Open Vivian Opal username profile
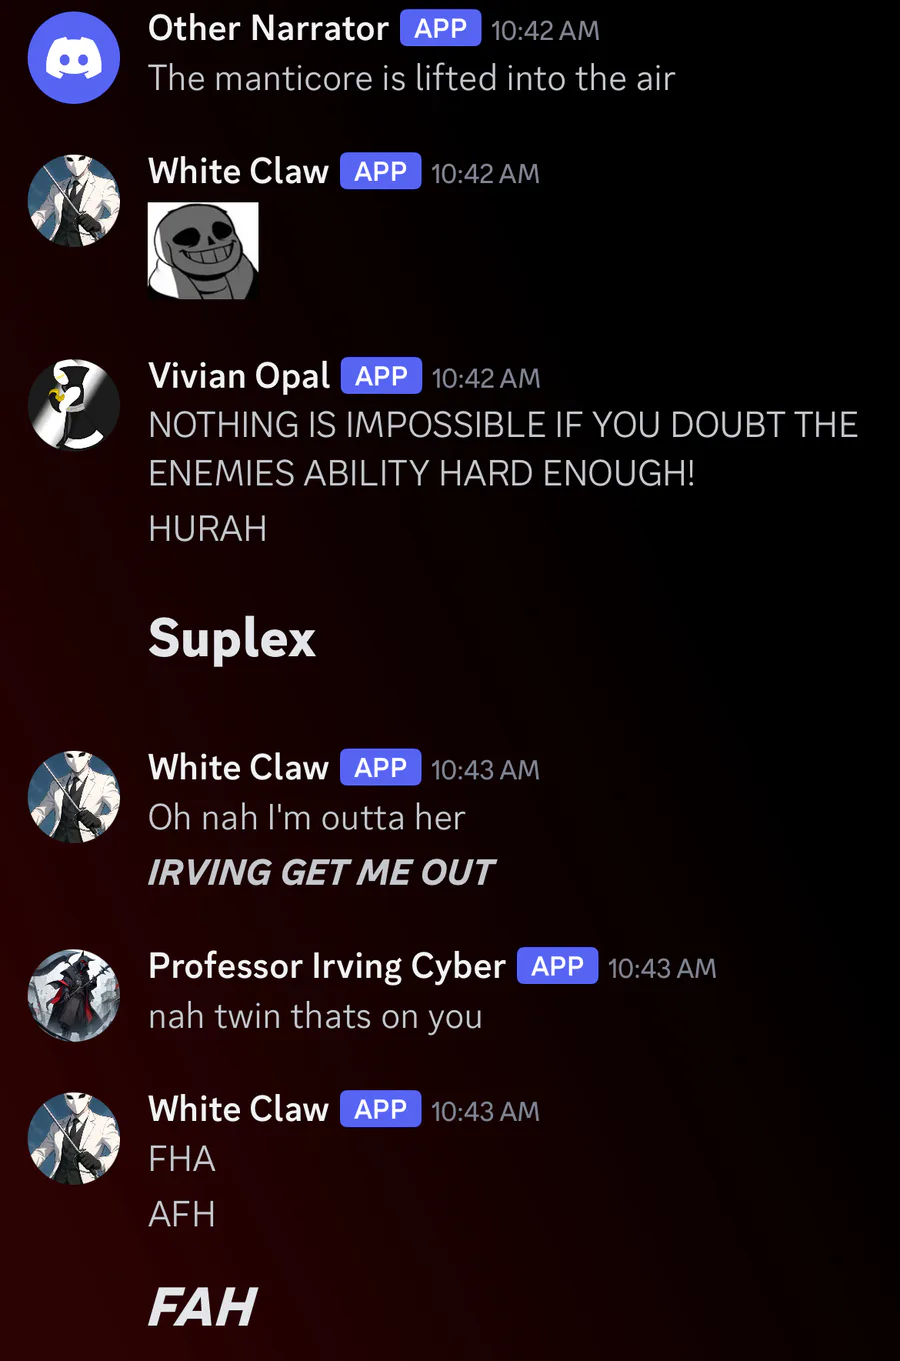 239,376
